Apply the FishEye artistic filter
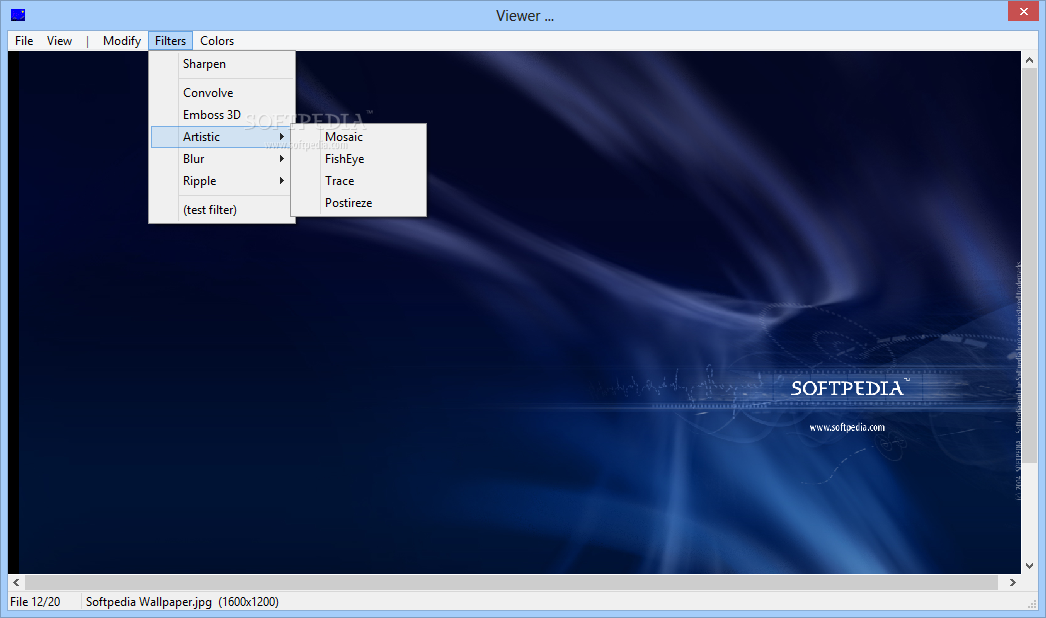 359,159
